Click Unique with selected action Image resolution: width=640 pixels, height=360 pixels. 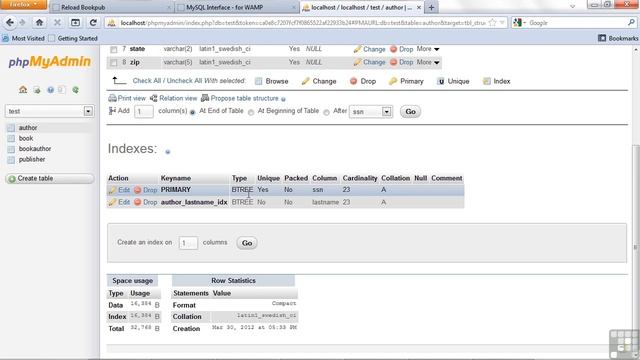453,81
